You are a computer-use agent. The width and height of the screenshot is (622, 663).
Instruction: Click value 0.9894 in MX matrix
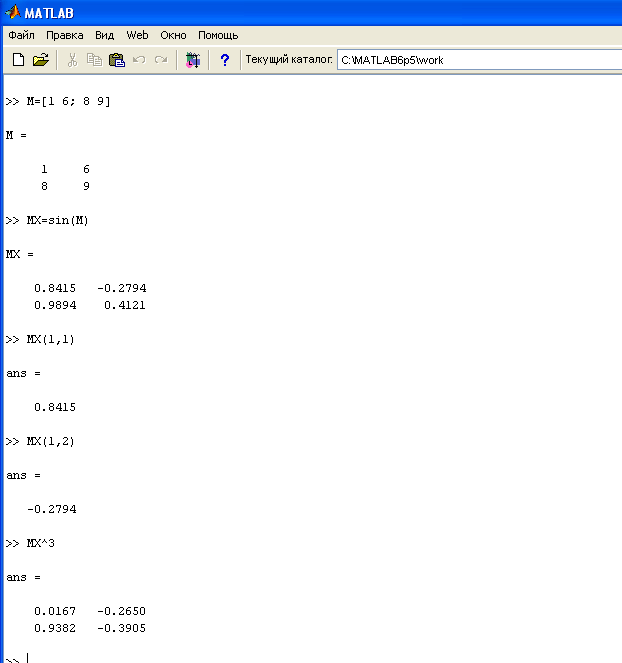[x=55, y=305]
